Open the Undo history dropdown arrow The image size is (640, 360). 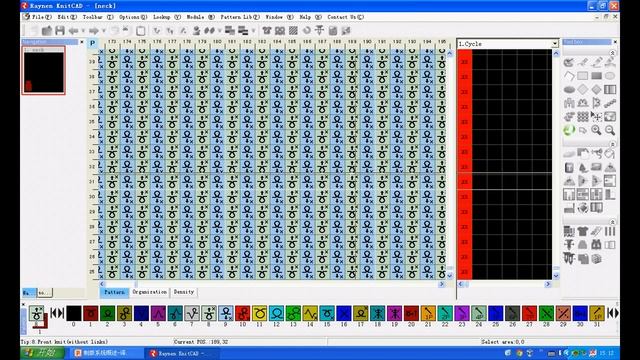(83, 31)
